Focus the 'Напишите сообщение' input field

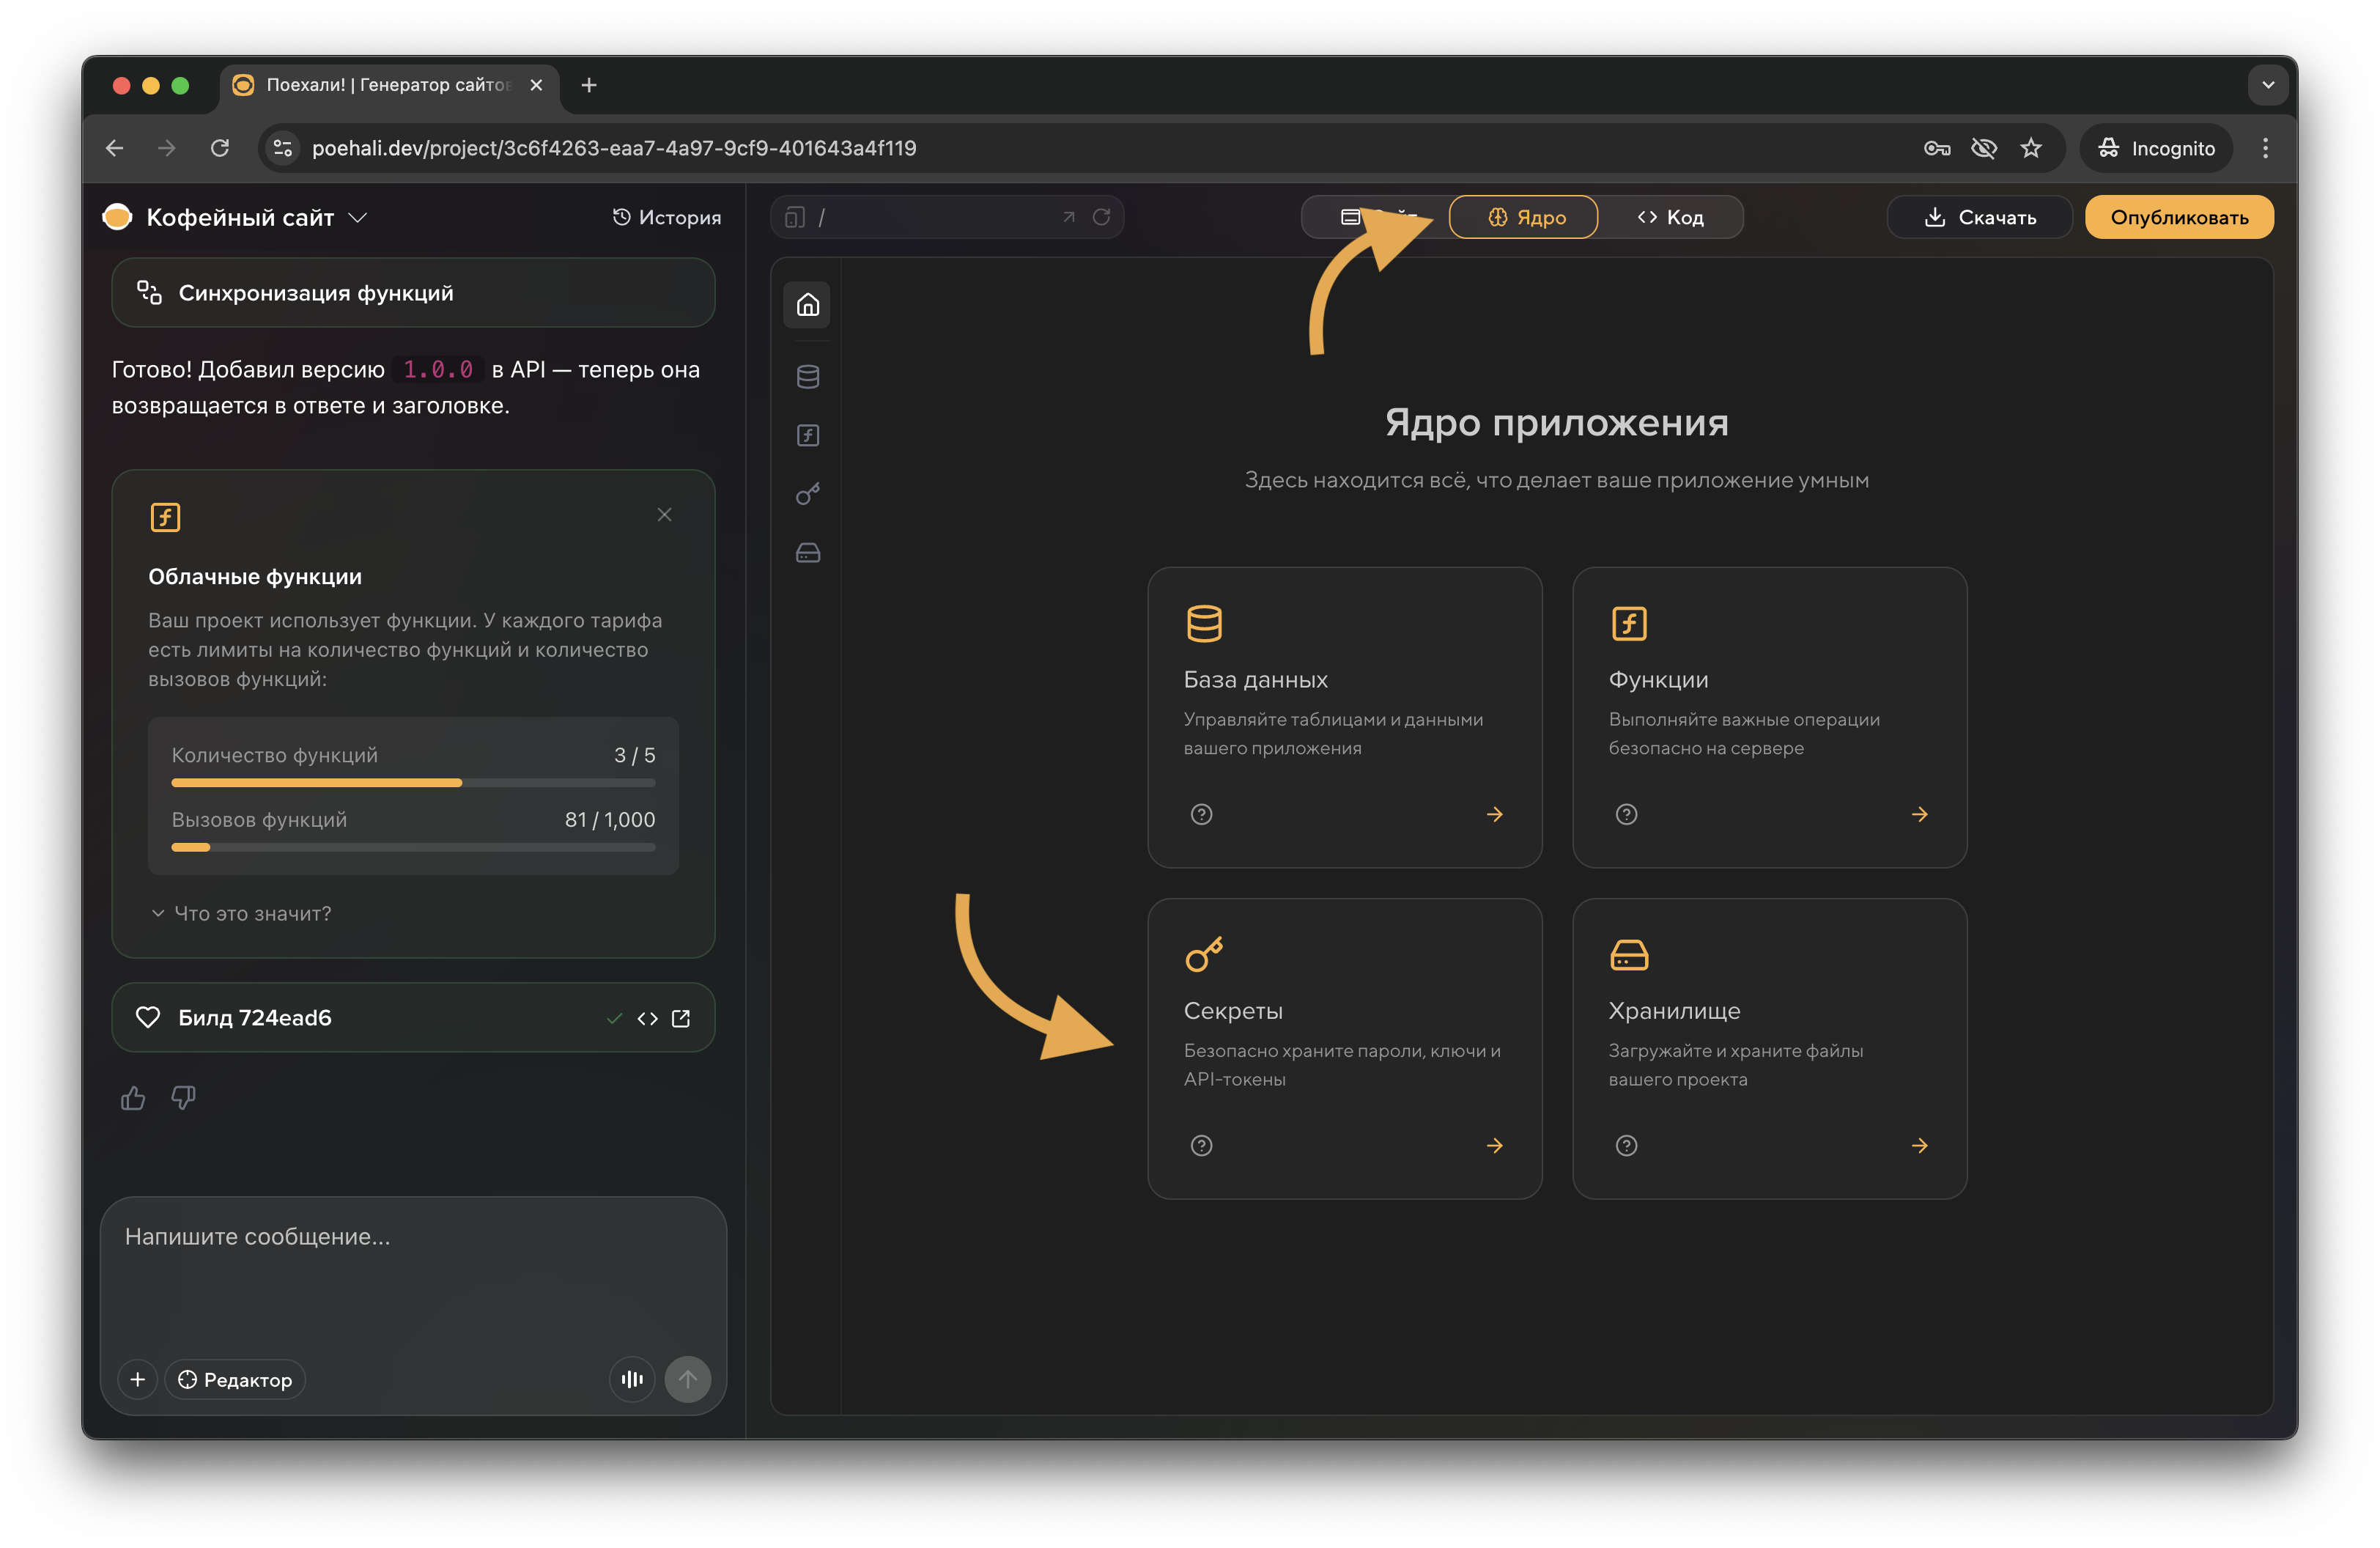412,1270
